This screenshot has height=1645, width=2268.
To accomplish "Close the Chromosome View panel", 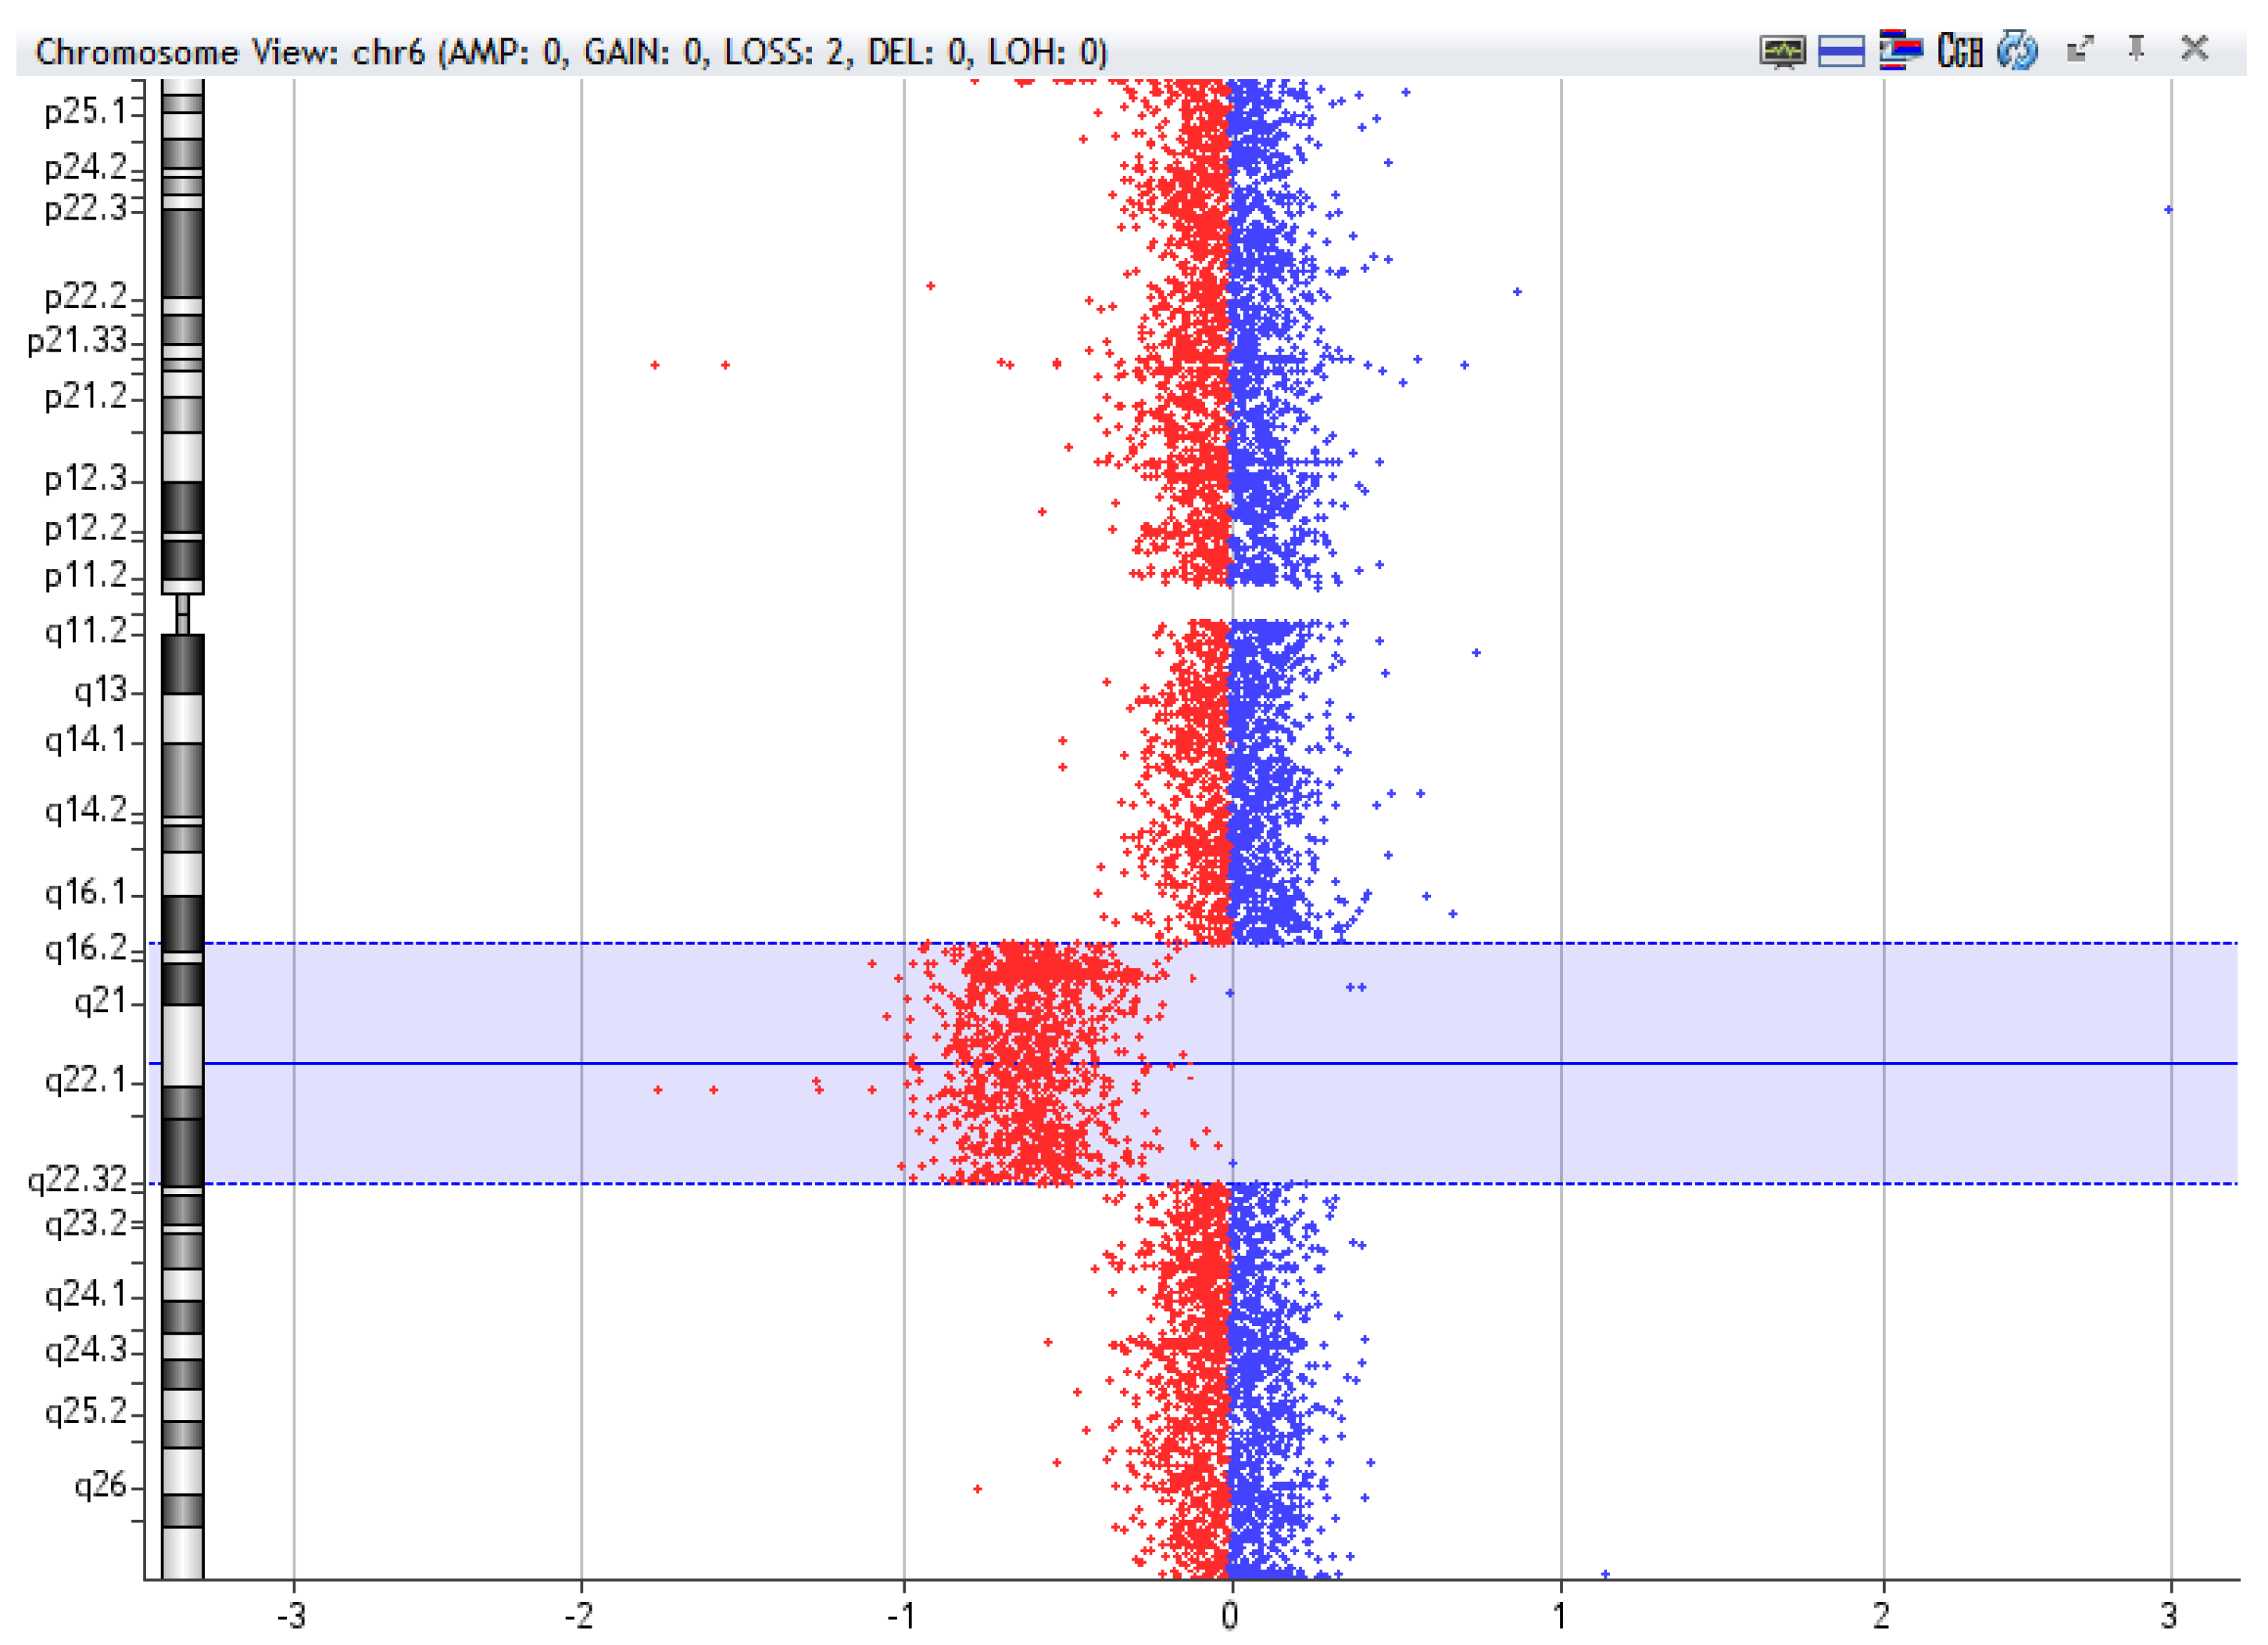I will pos(2194,48).
